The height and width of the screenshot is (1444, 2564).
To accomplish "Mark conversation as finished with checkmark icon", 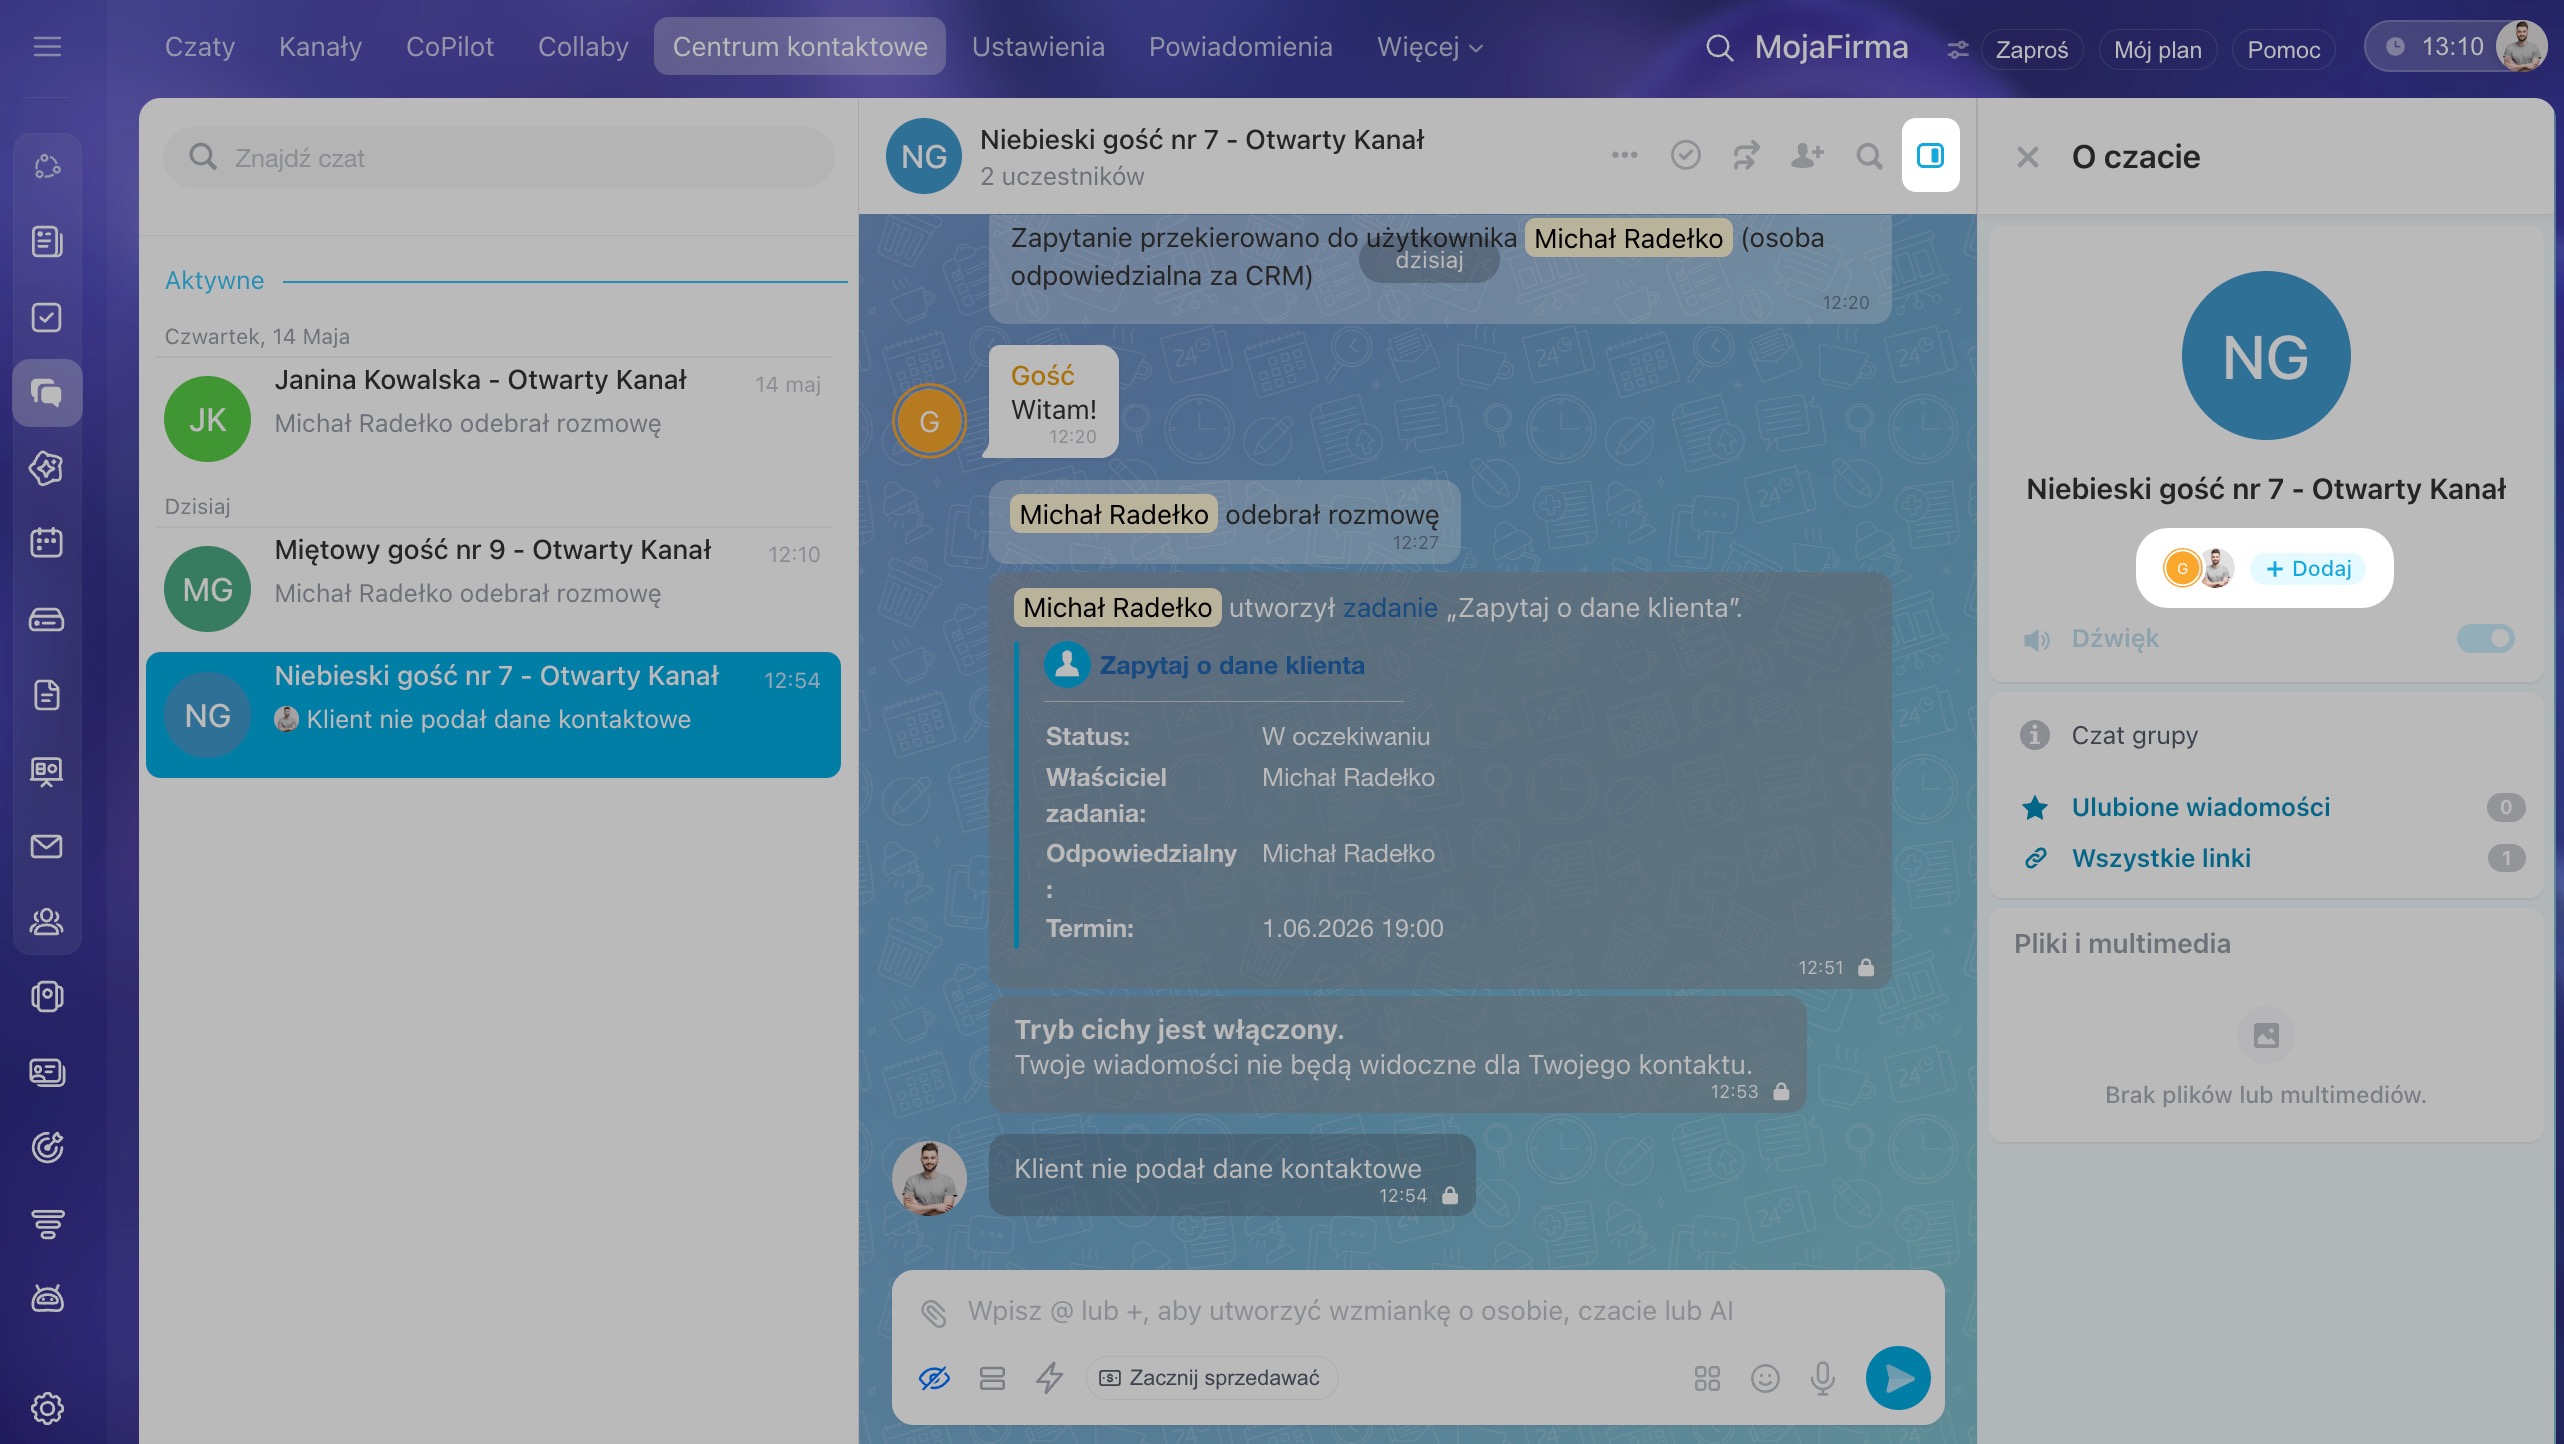I will (x=1686, y=156).
